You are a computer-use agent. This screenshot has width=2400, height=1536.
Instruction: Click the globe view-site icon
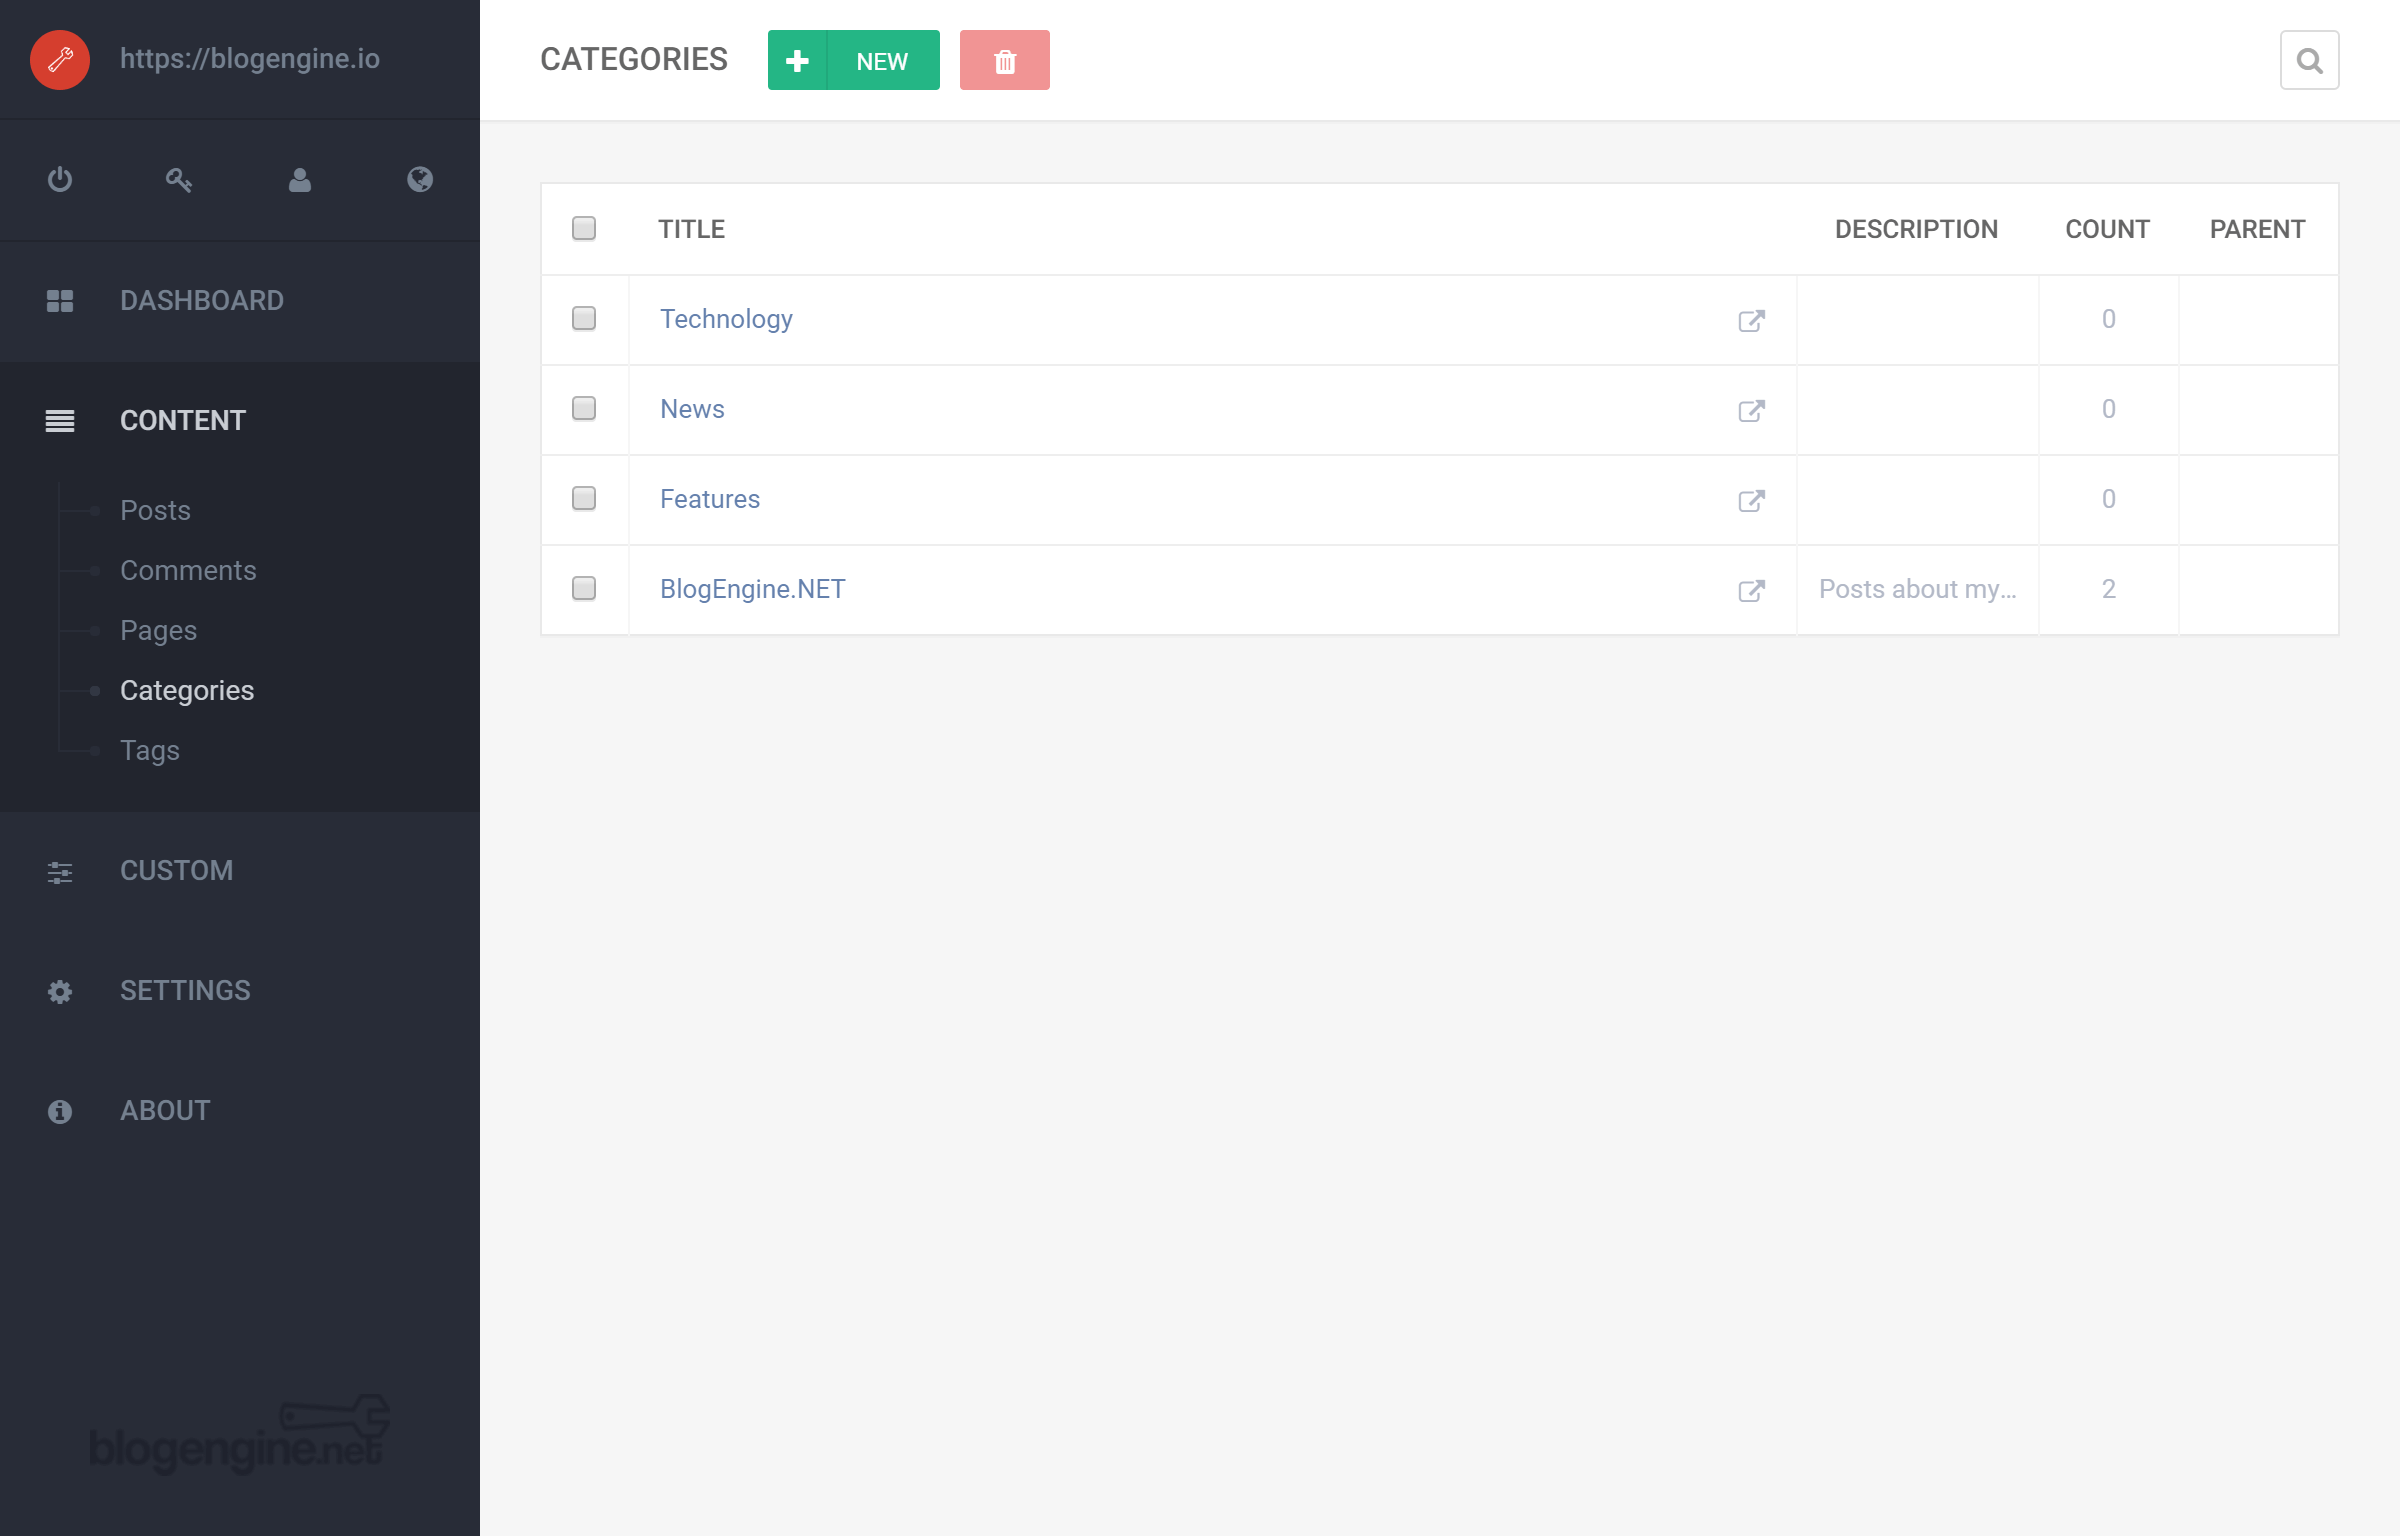tap(420, 180)
